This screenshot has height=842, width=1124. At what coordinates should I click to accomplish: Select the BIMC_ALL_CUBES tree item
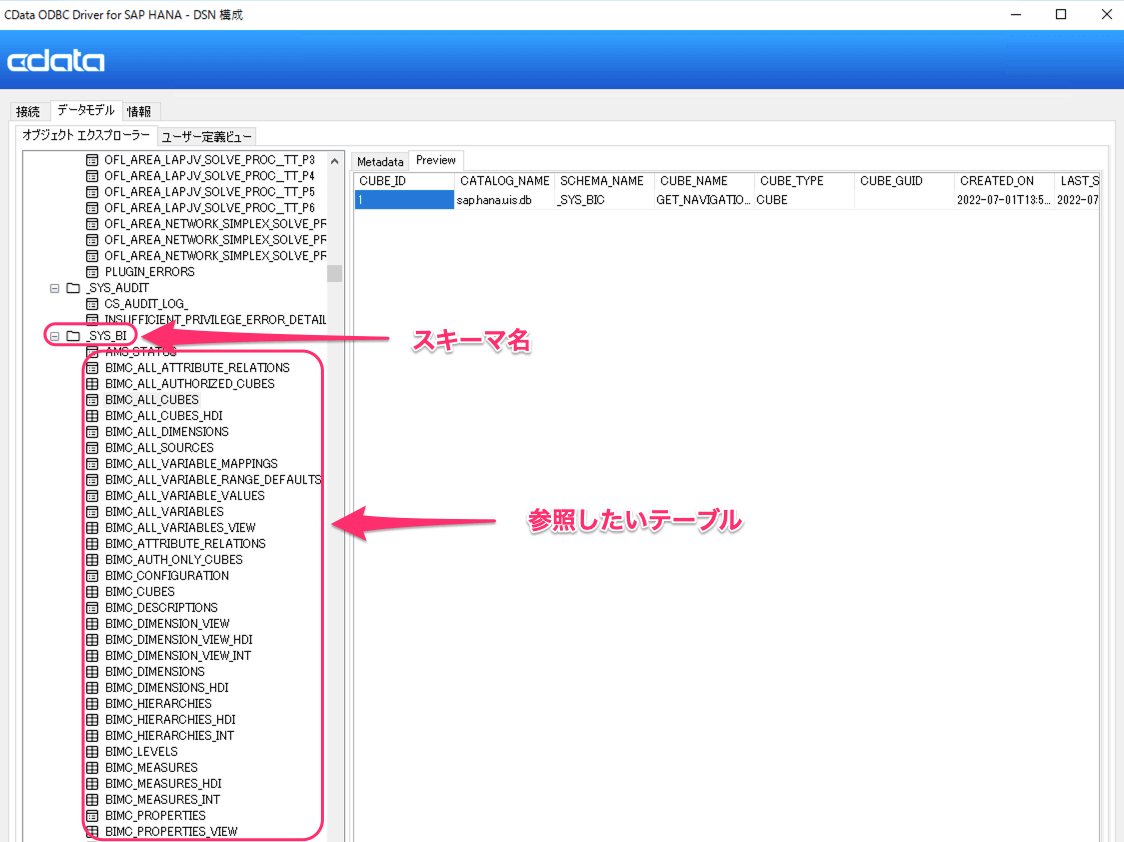pos(151,400)
